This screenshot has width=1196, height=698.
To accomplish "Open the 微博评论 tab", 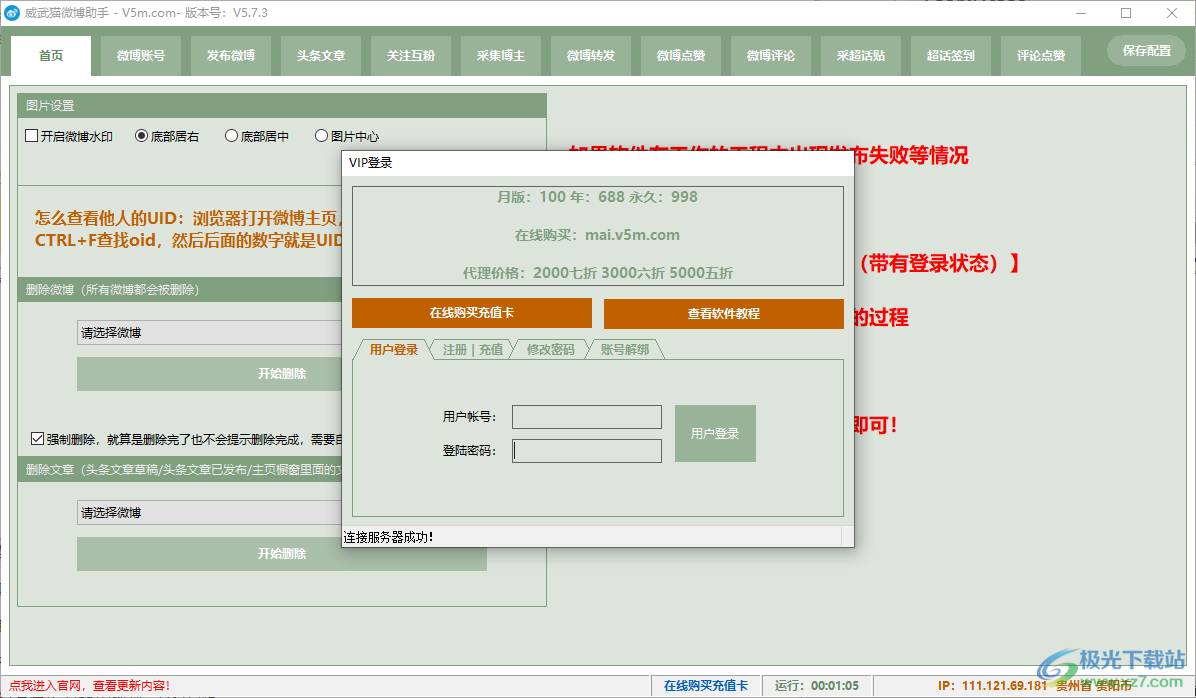I will (771, 56).
